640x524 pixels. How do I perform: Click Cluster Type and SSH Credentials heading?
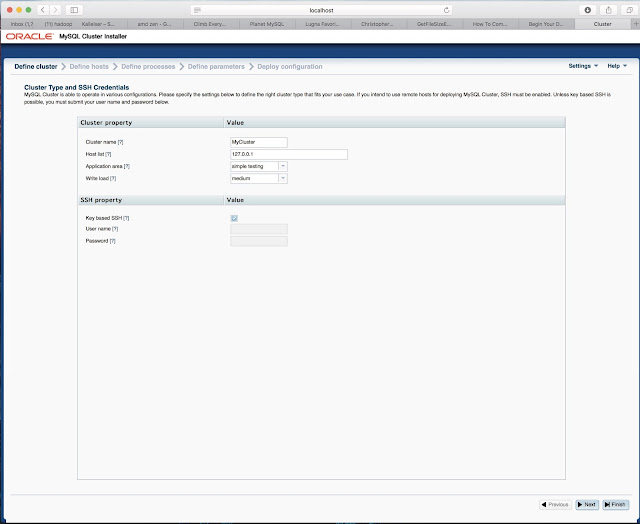coord(77,87)
